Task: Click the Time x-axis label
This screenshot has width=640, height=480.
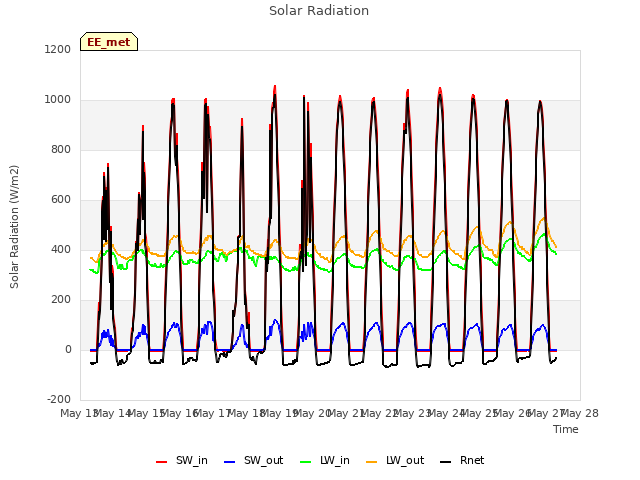Action: point(566,429)
